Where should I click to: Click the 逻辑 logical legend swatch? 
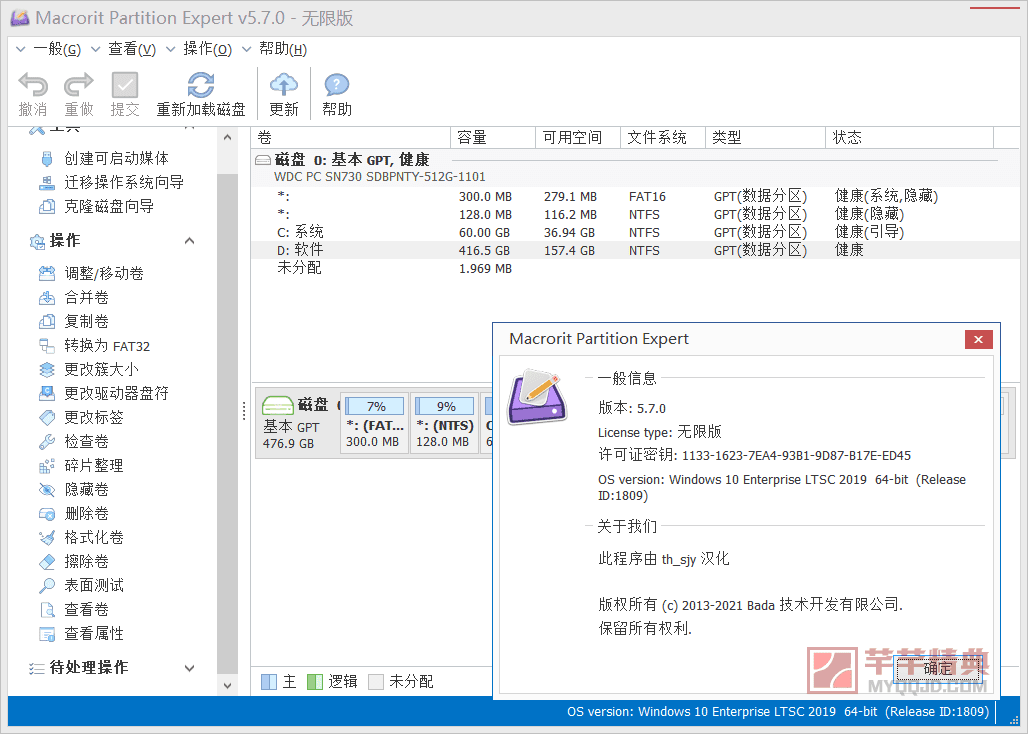[x=315, y=682]
